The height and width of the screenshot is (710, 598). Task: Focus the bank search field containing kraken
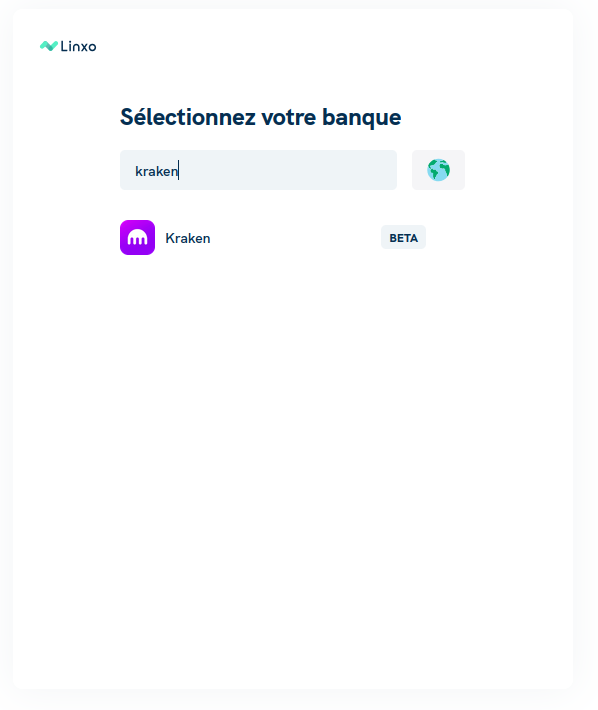click(258, 170)
